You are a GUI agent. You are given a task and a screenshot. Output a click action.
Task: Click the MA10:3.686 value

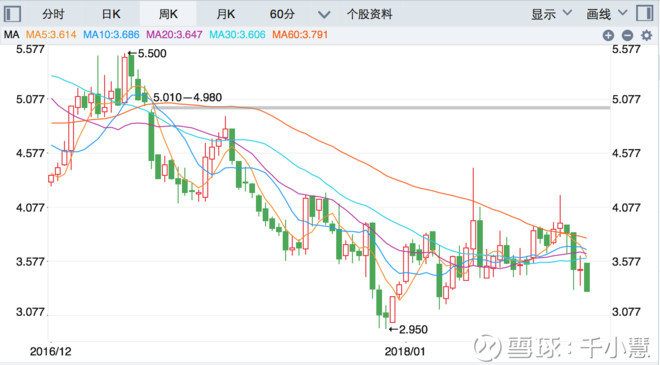(111, 35)
